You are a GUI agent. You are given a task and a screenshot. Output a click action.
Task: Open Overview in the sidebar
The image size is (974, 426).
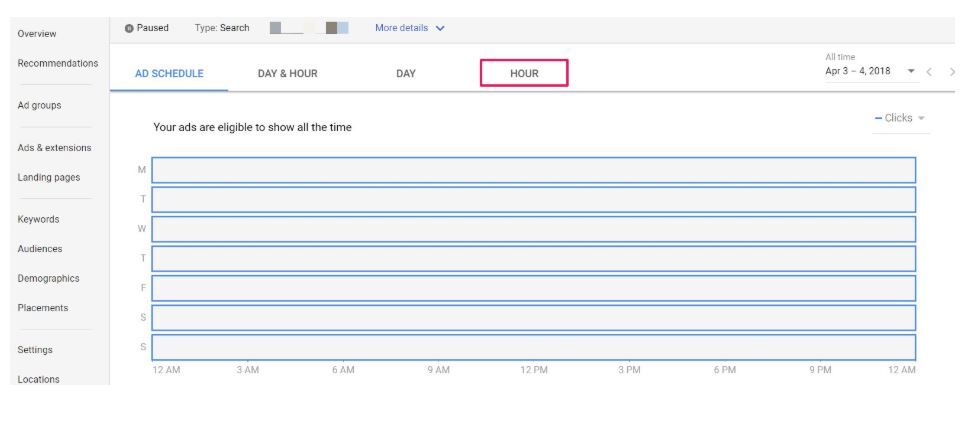37,34
